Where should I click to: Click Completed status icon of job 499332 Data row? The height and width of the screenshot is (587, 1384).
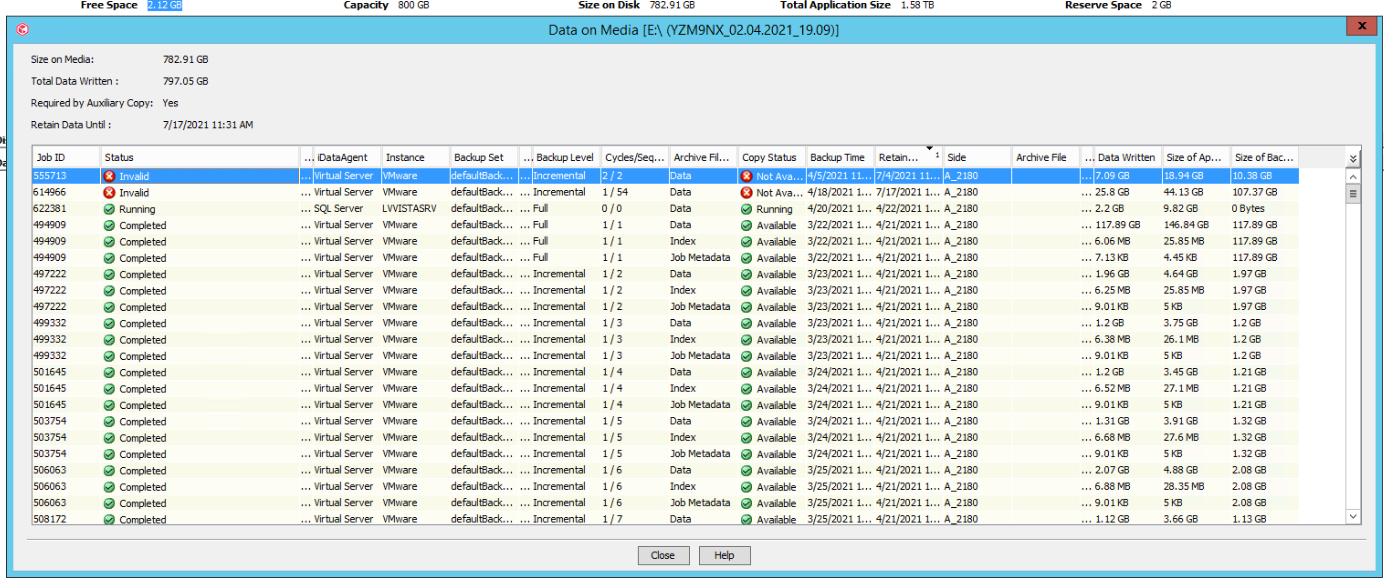point(110,323)
